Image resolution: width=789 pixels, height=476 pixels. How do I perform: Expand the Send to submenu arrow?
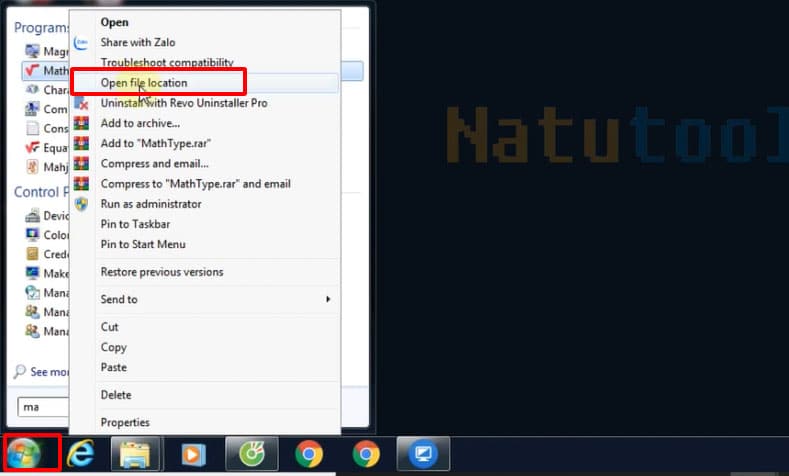point(328,299)
